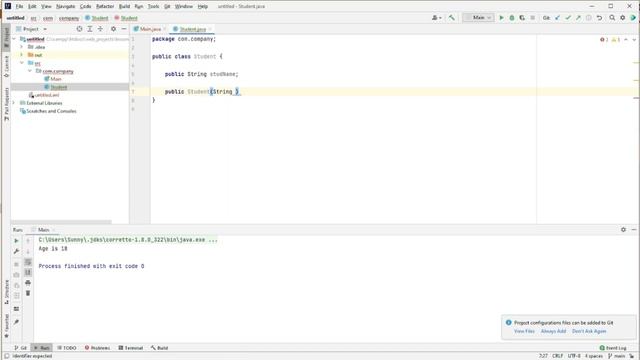Click the Stop icon in the top toolbar

pyautogui.click(x=532, y=18)
